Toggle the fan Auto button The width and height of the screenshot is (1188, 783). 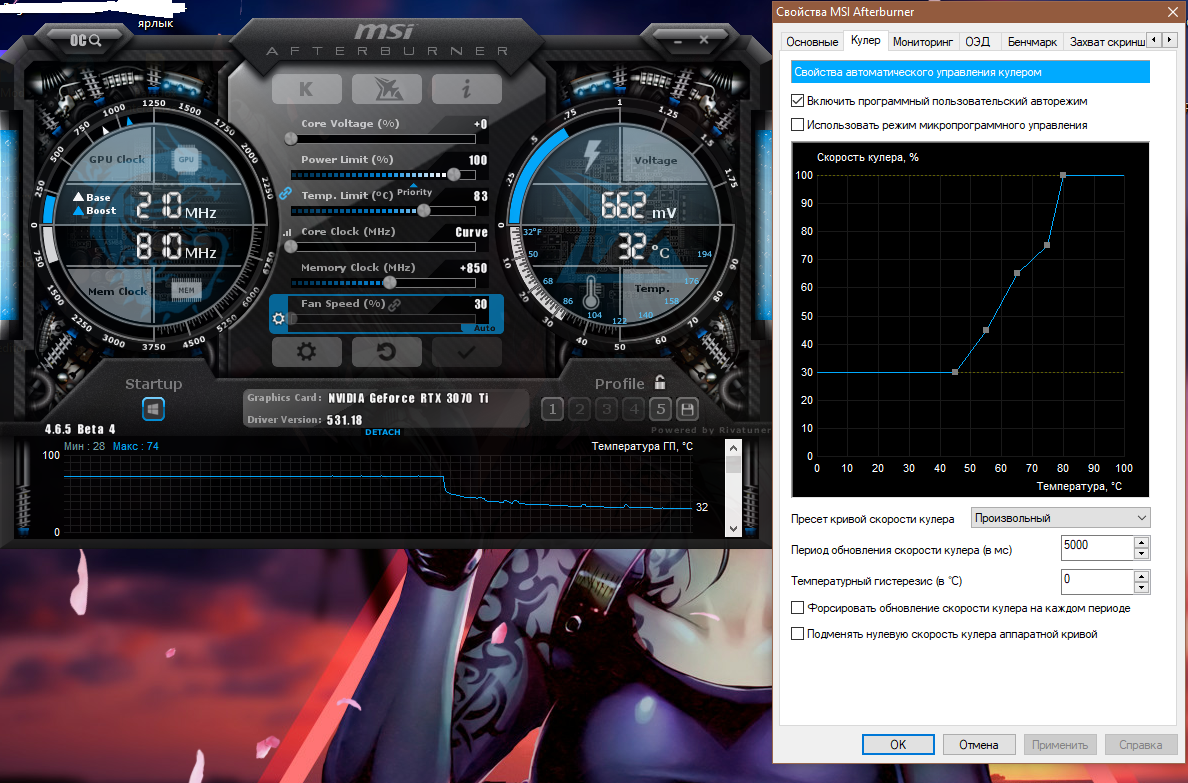coord(485,328)
